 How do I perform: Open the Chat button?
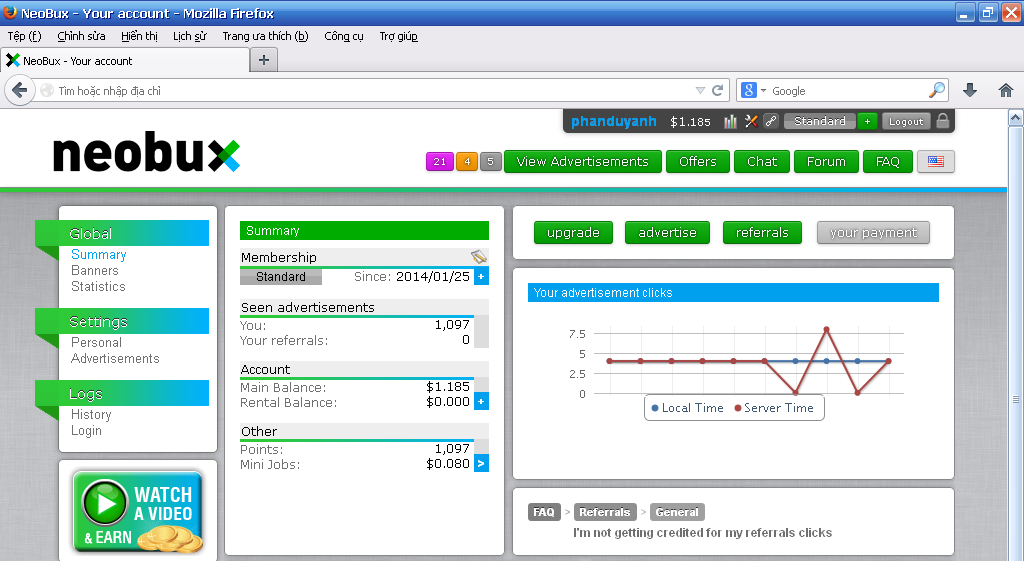click(x=761, y=161)
